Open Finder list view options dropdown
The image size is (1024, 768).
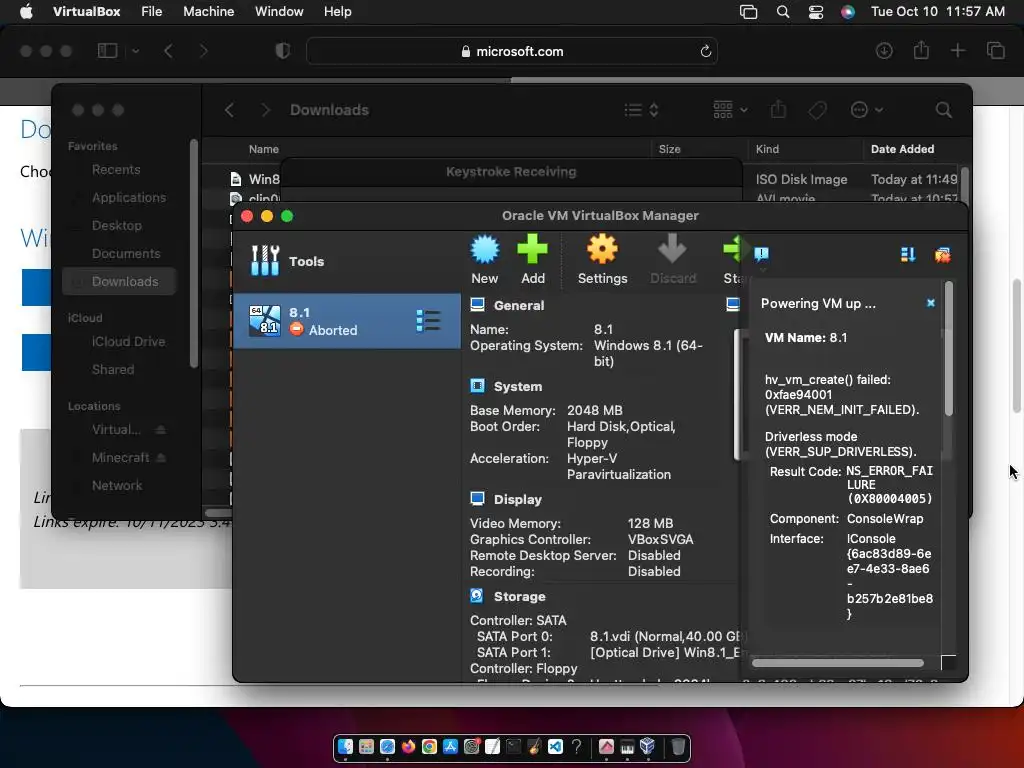tap(641, 110)
